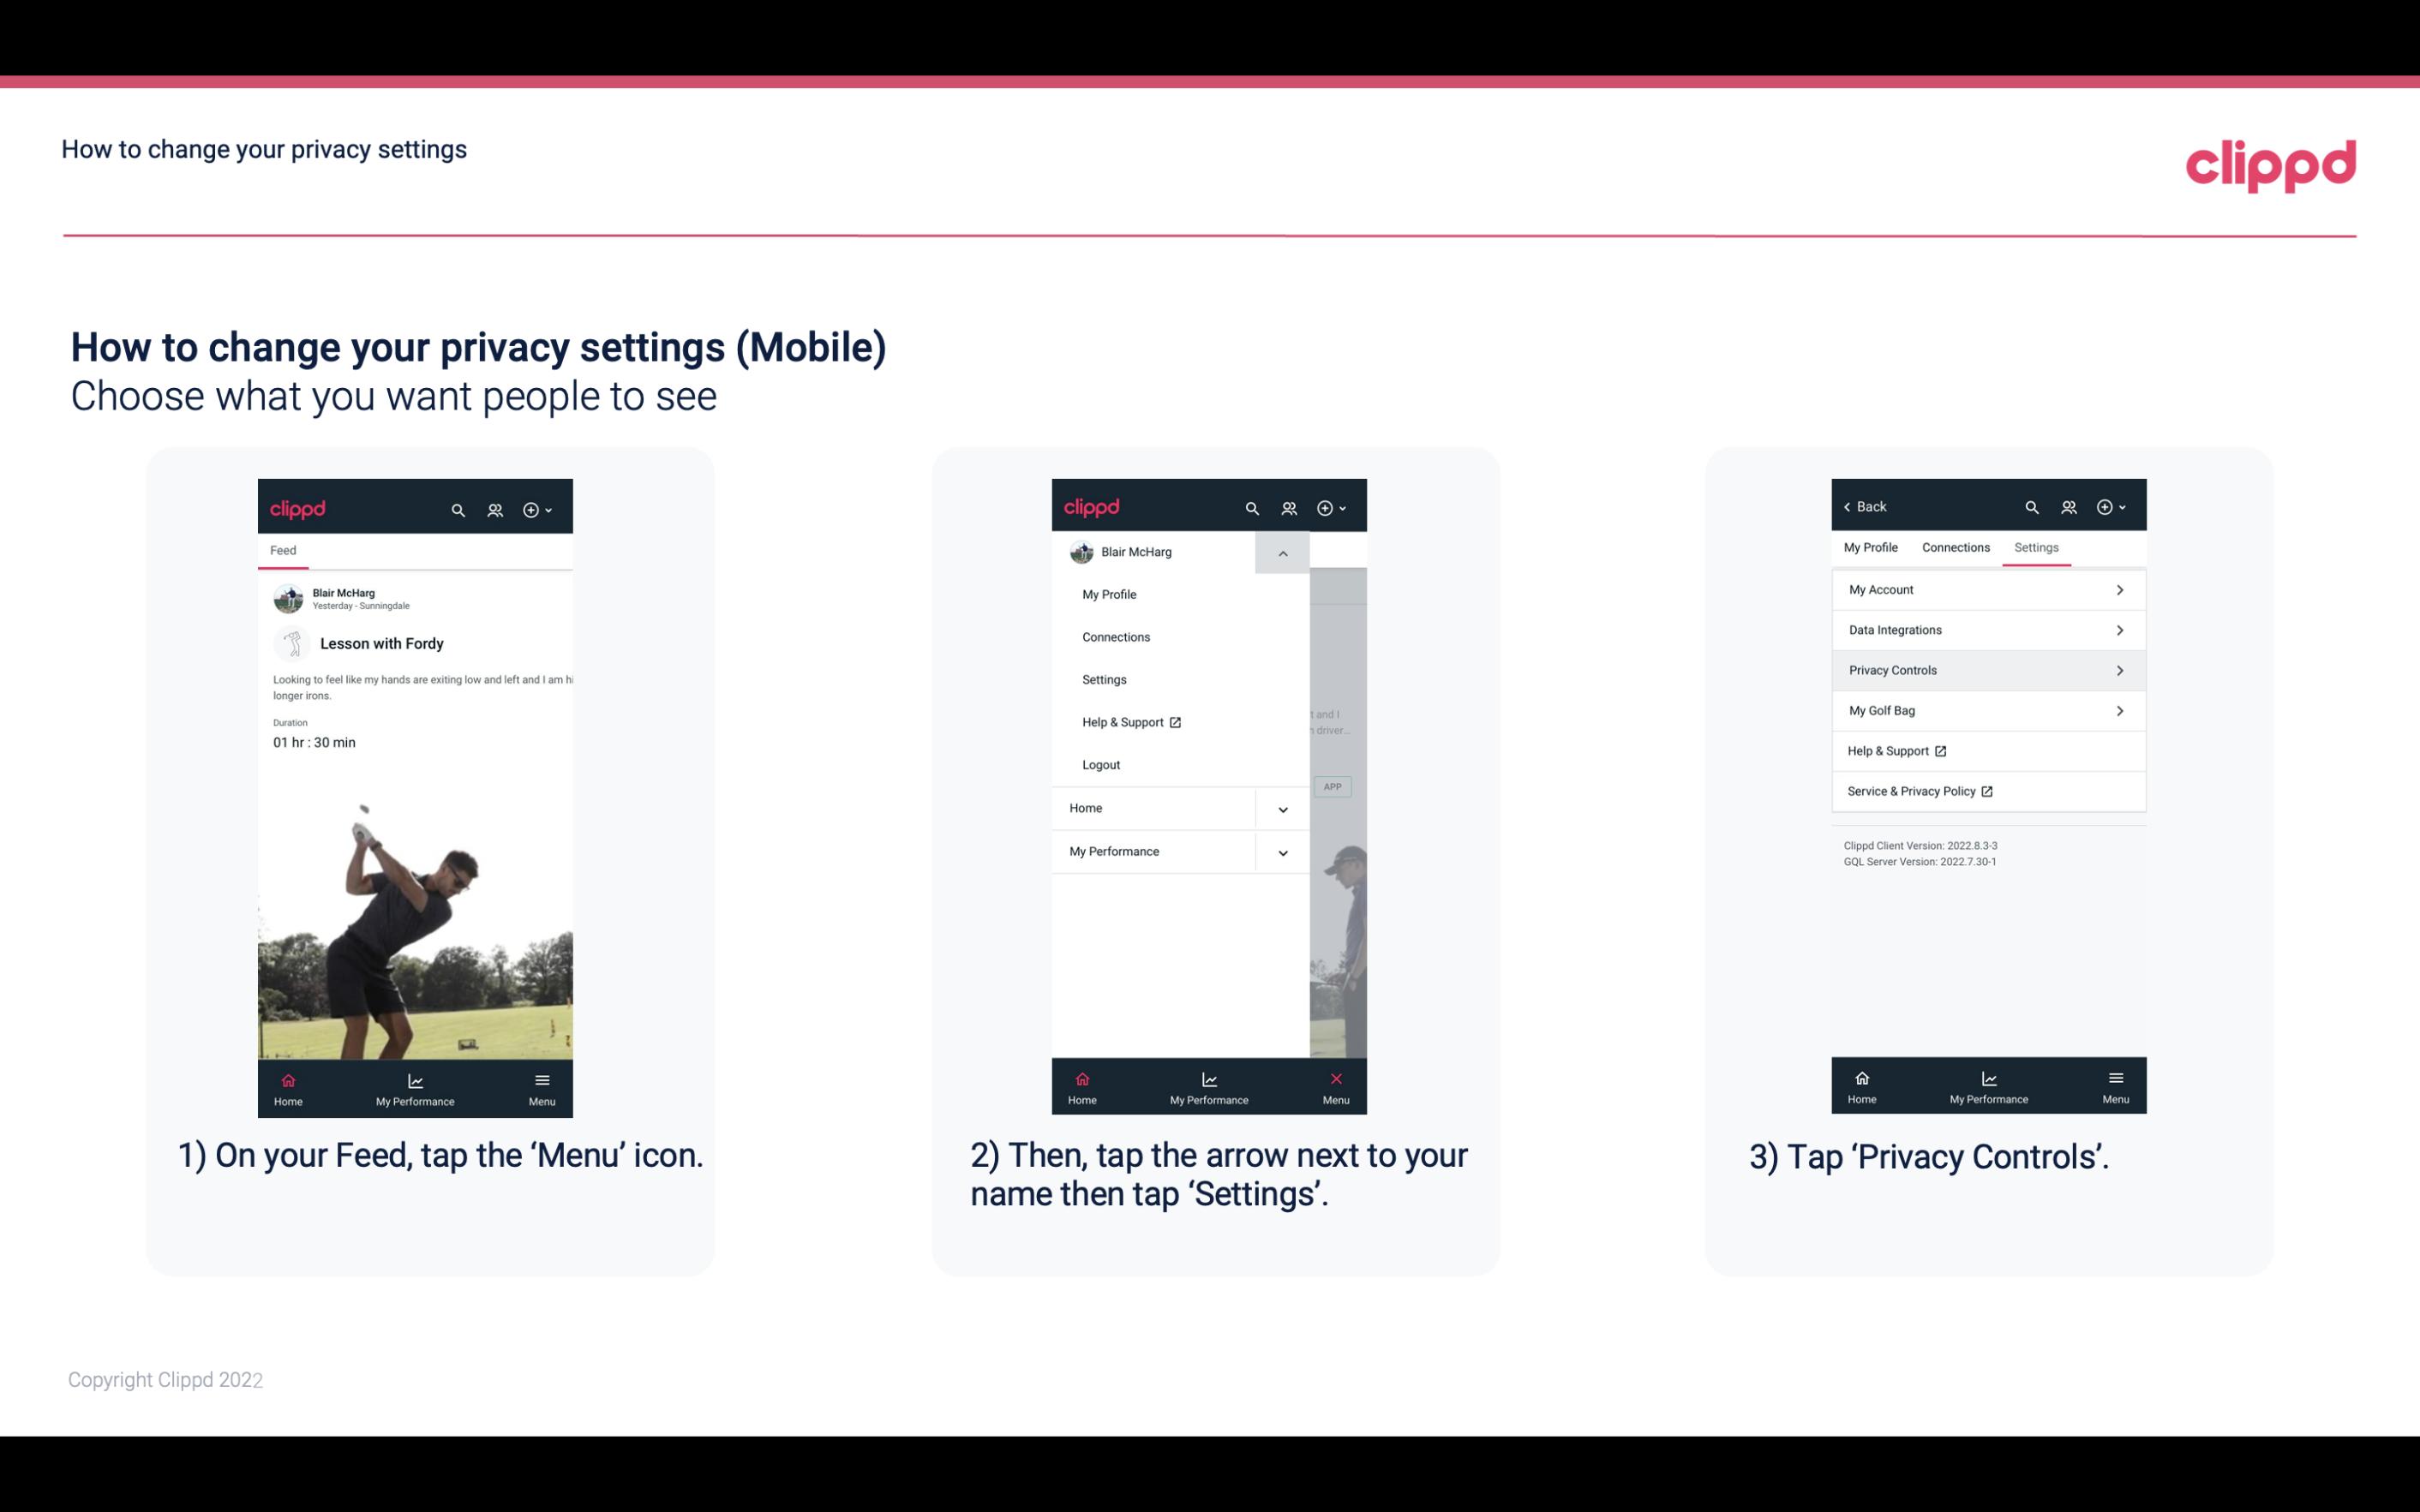Tap the My Performance icon bottom bar
The image size is (2420, 1512).
click(416, 1084)
